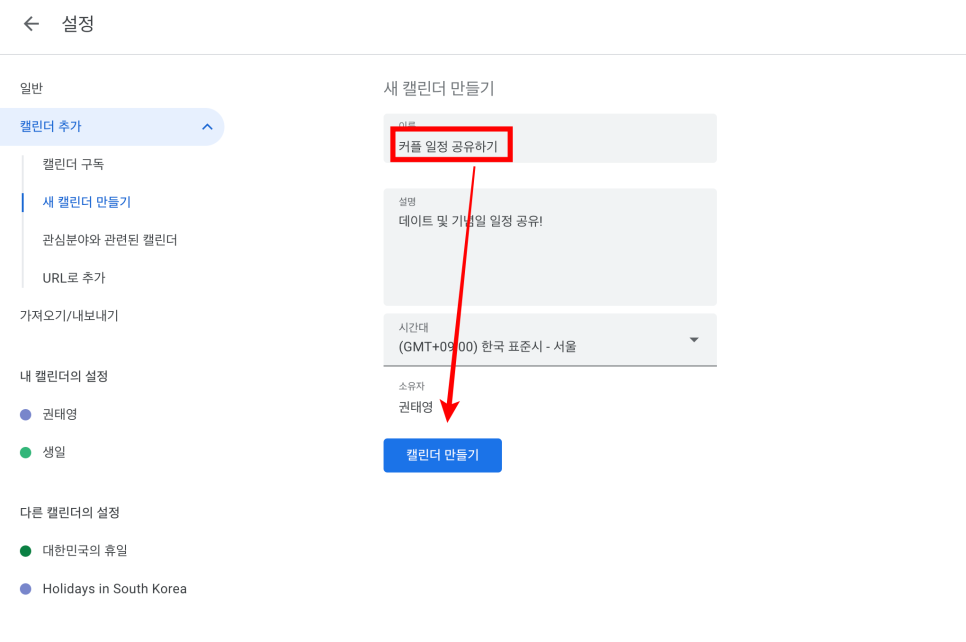This screenshot has height=642, width=966.
Task: Click the timezone dropdown arrow
Action: point(694,340)
